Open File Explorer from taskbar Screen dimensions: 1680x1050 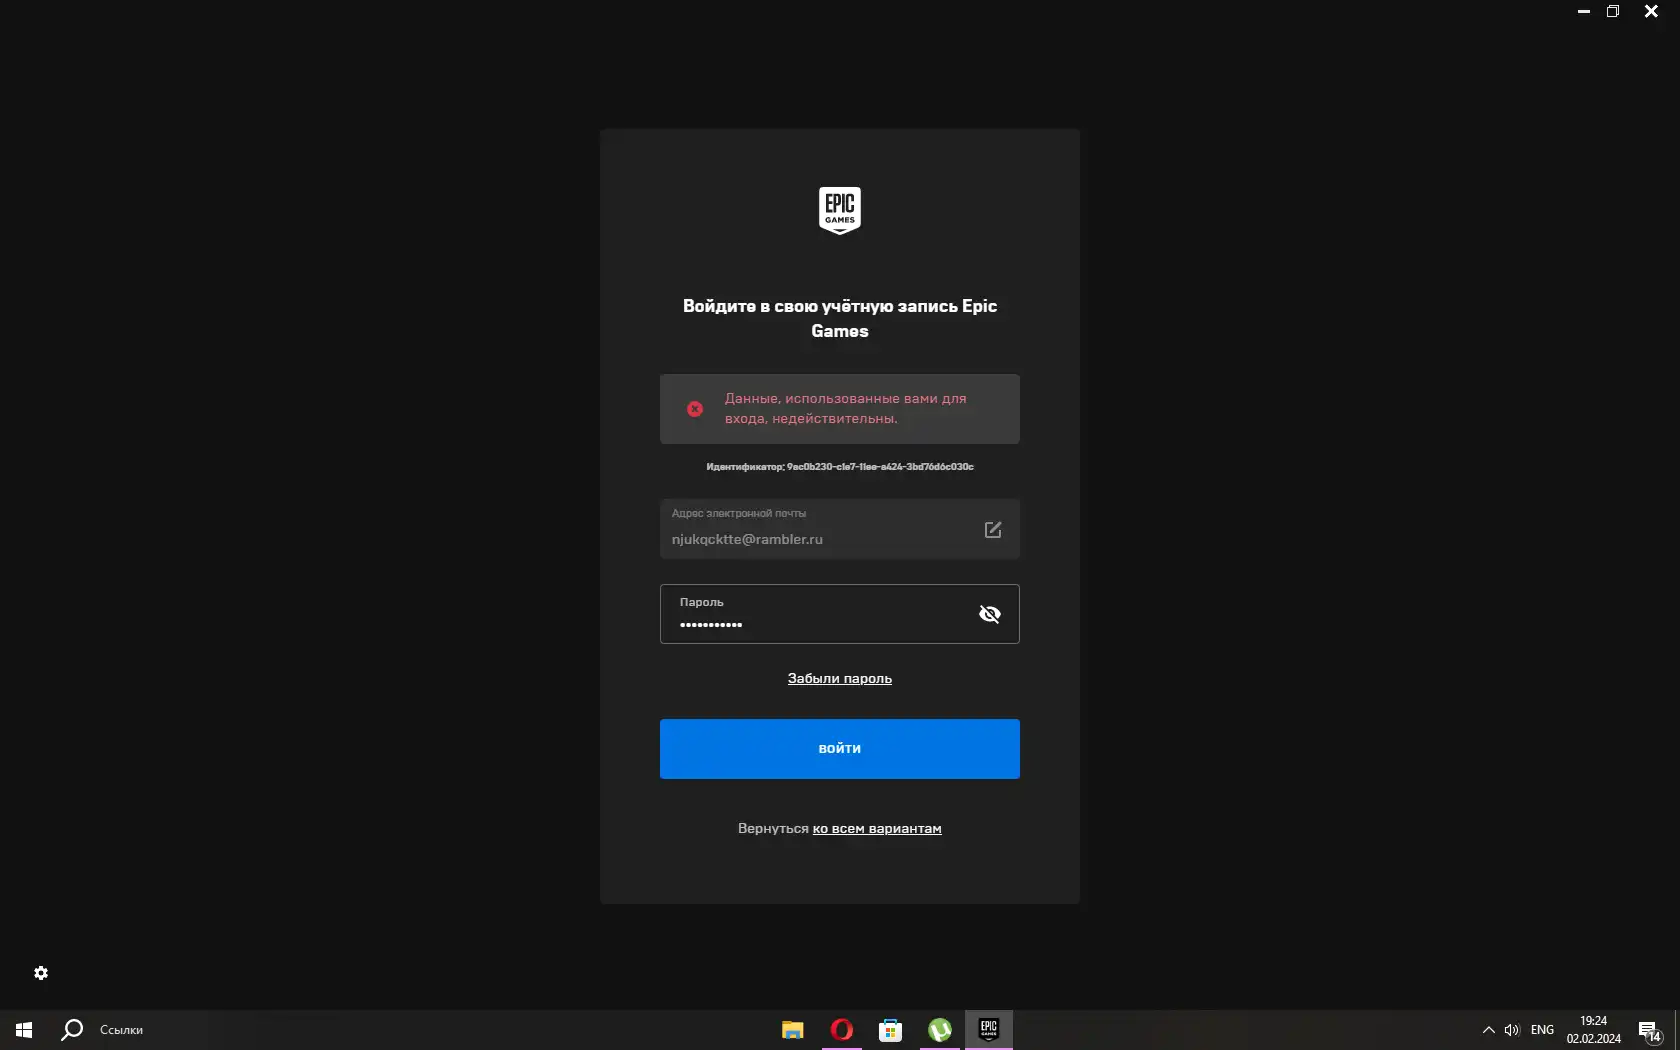coord(793,1030)
